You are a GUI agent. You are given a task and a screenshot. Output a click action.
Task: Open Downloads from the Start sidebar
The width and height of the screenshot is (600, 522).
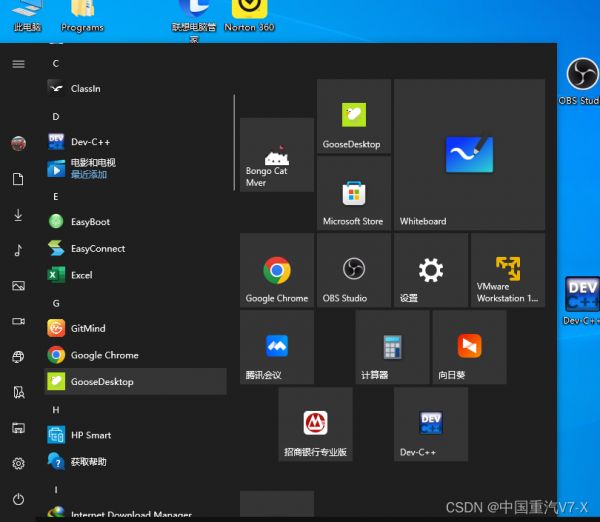(x=18, y=215)
